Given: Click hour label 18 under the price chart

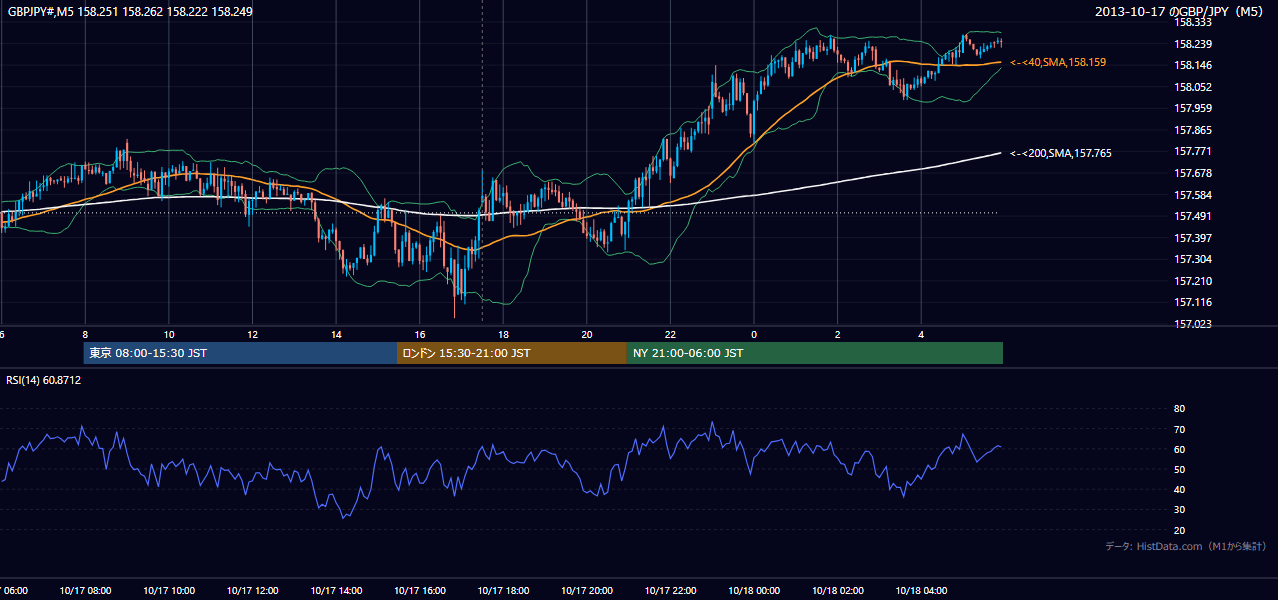Looking at the screenshot, I should (x=503, y=335).
